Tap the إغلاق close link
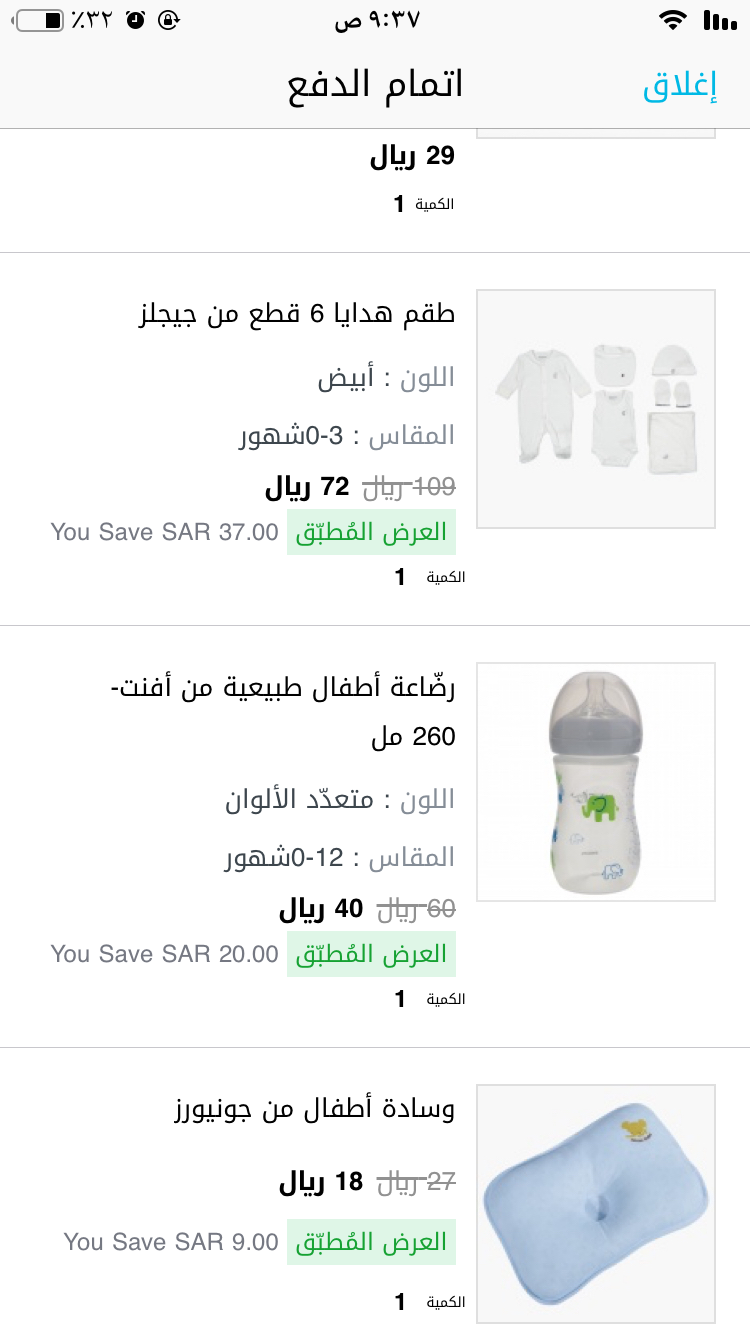Screen dimensions: 750x1334 coord(680,86)
